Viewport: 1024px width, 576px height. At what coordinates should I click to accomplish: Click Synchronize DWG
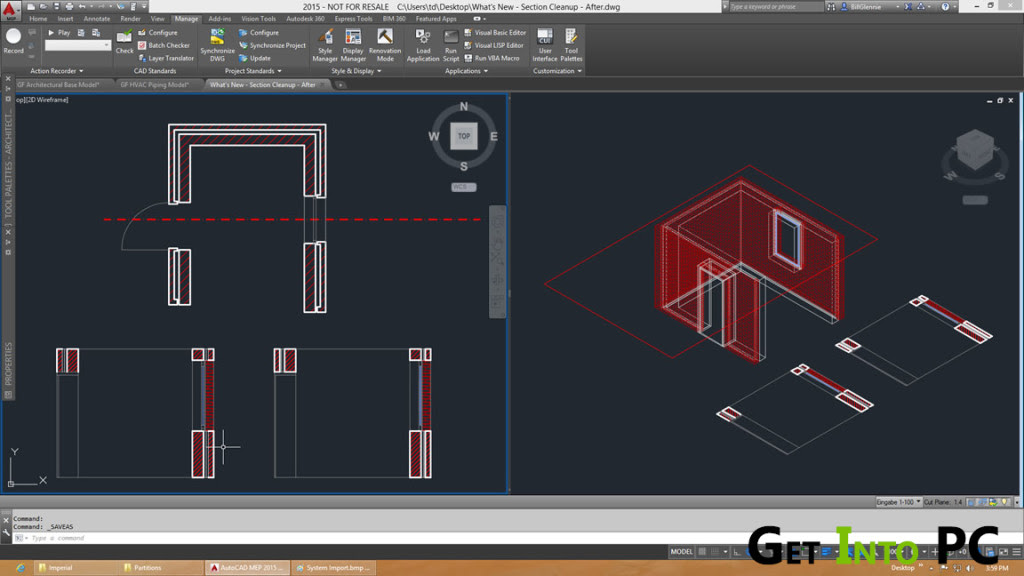(217, 45)
